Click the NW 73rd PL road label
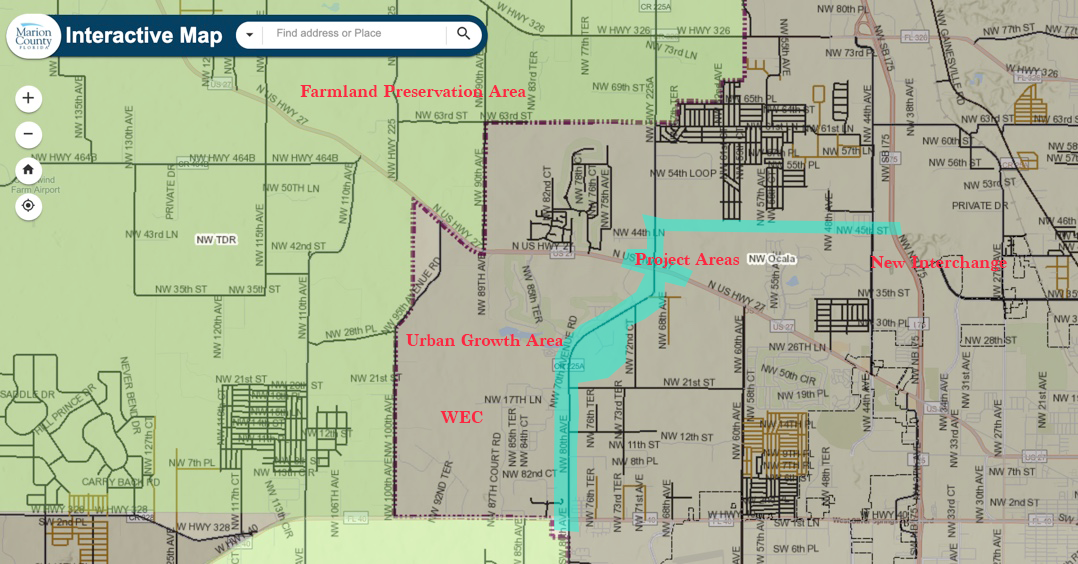Screen dimensions: 1078x564 pos(849,53)
